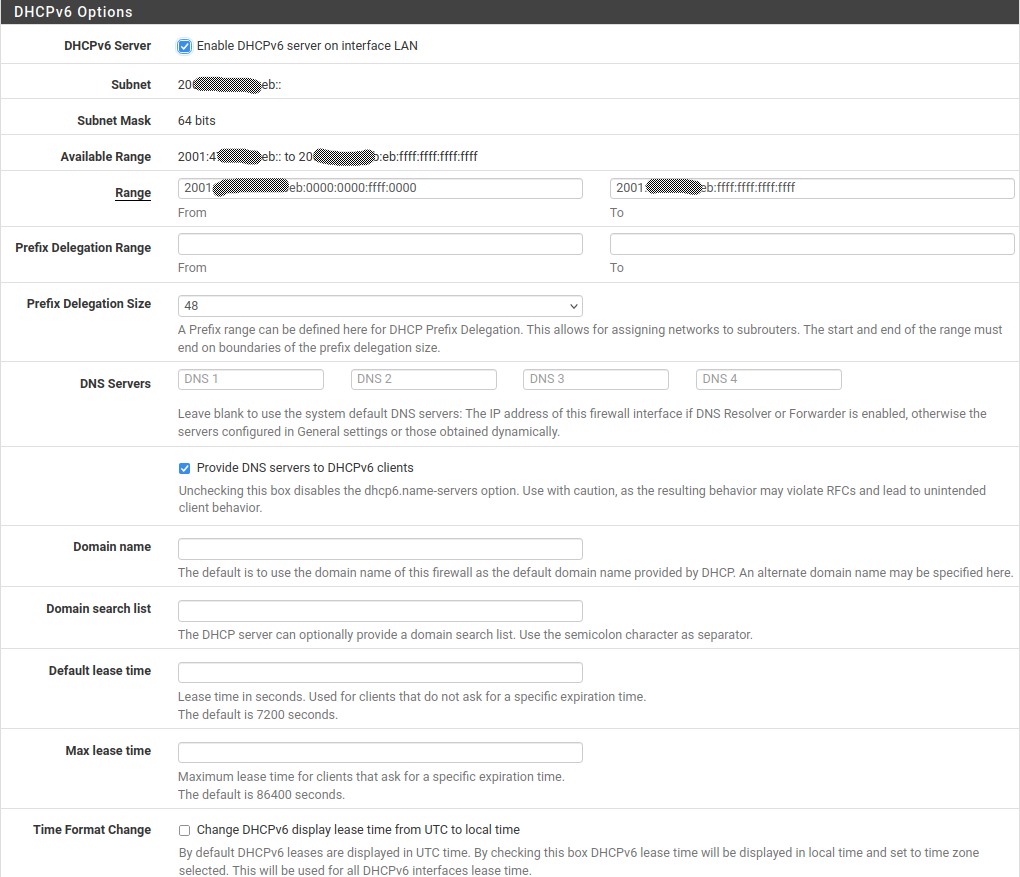The height and width of the screenshot is (877, 1020).
Task: Click the DHCPv6 Options section header
Action: coord(73,13)
